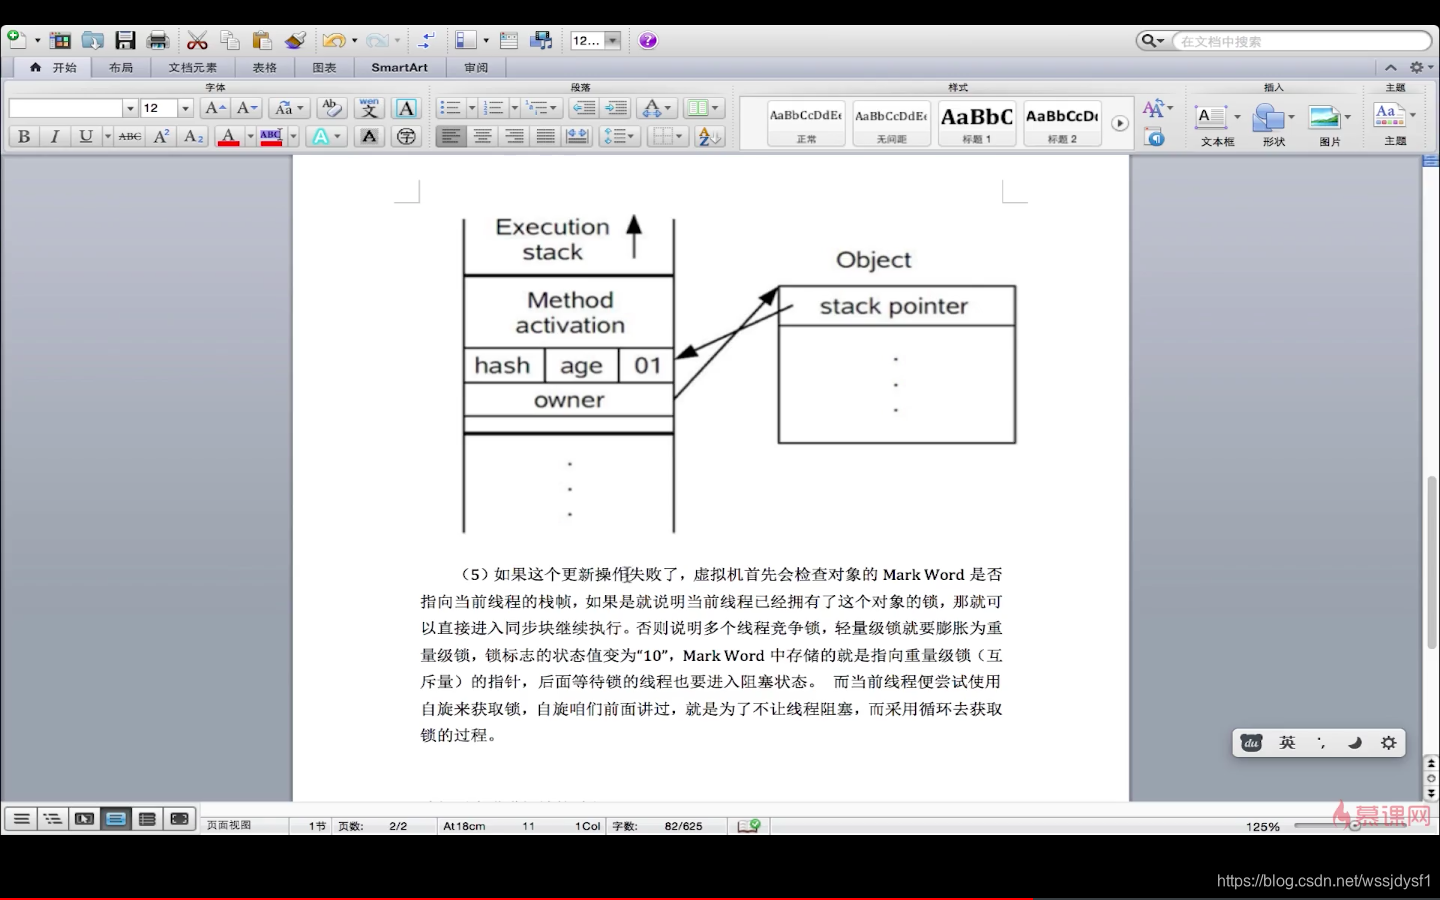Click the red font color swatch
The height and width of the screenshot is (900, 1440).
tap(228, 136)
